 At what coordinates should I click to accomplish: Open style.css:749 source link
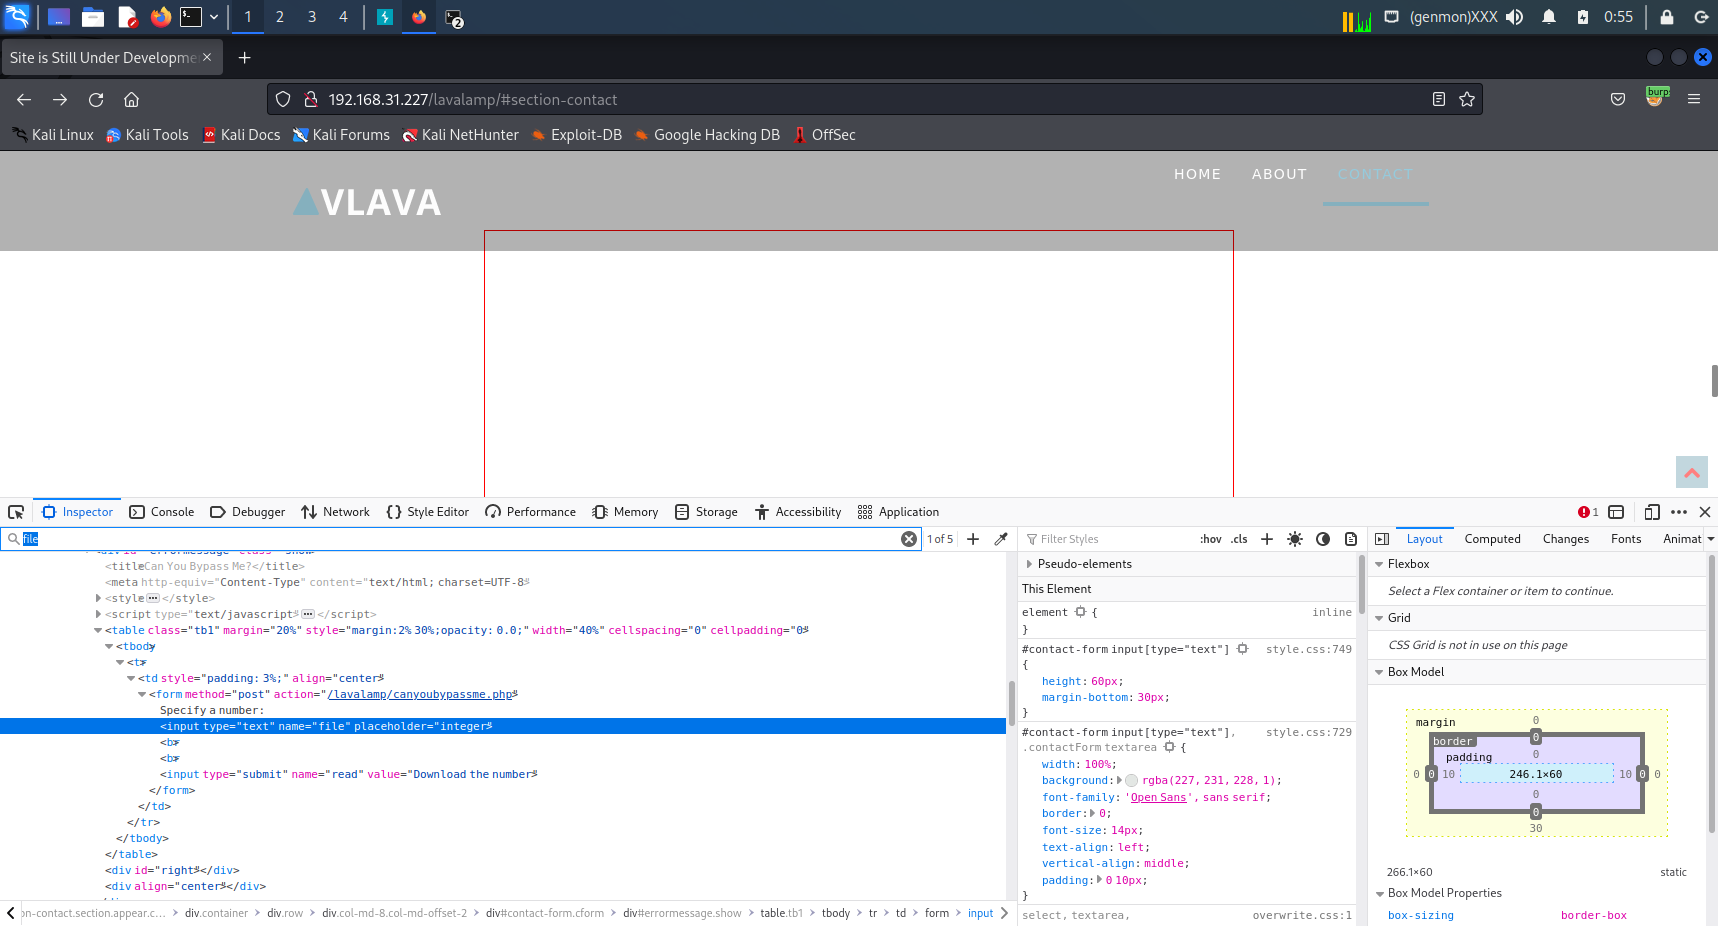click(1308, 650)
